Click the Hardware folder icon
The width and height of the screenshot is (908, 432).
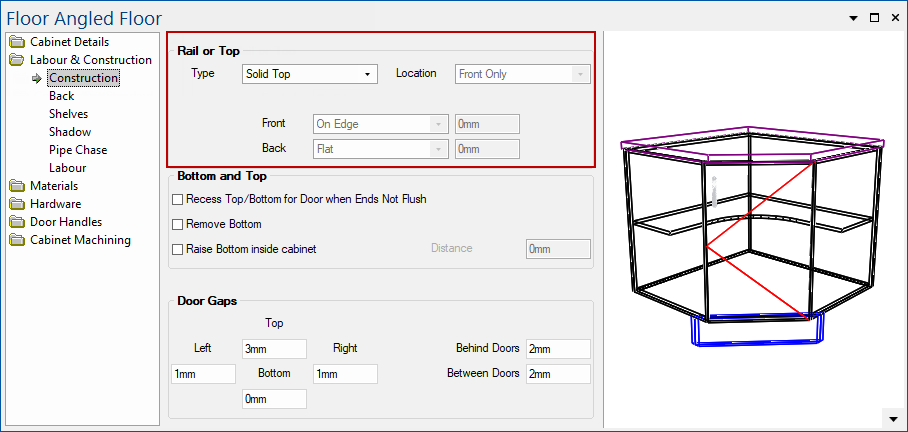click(x=17, y=204)
